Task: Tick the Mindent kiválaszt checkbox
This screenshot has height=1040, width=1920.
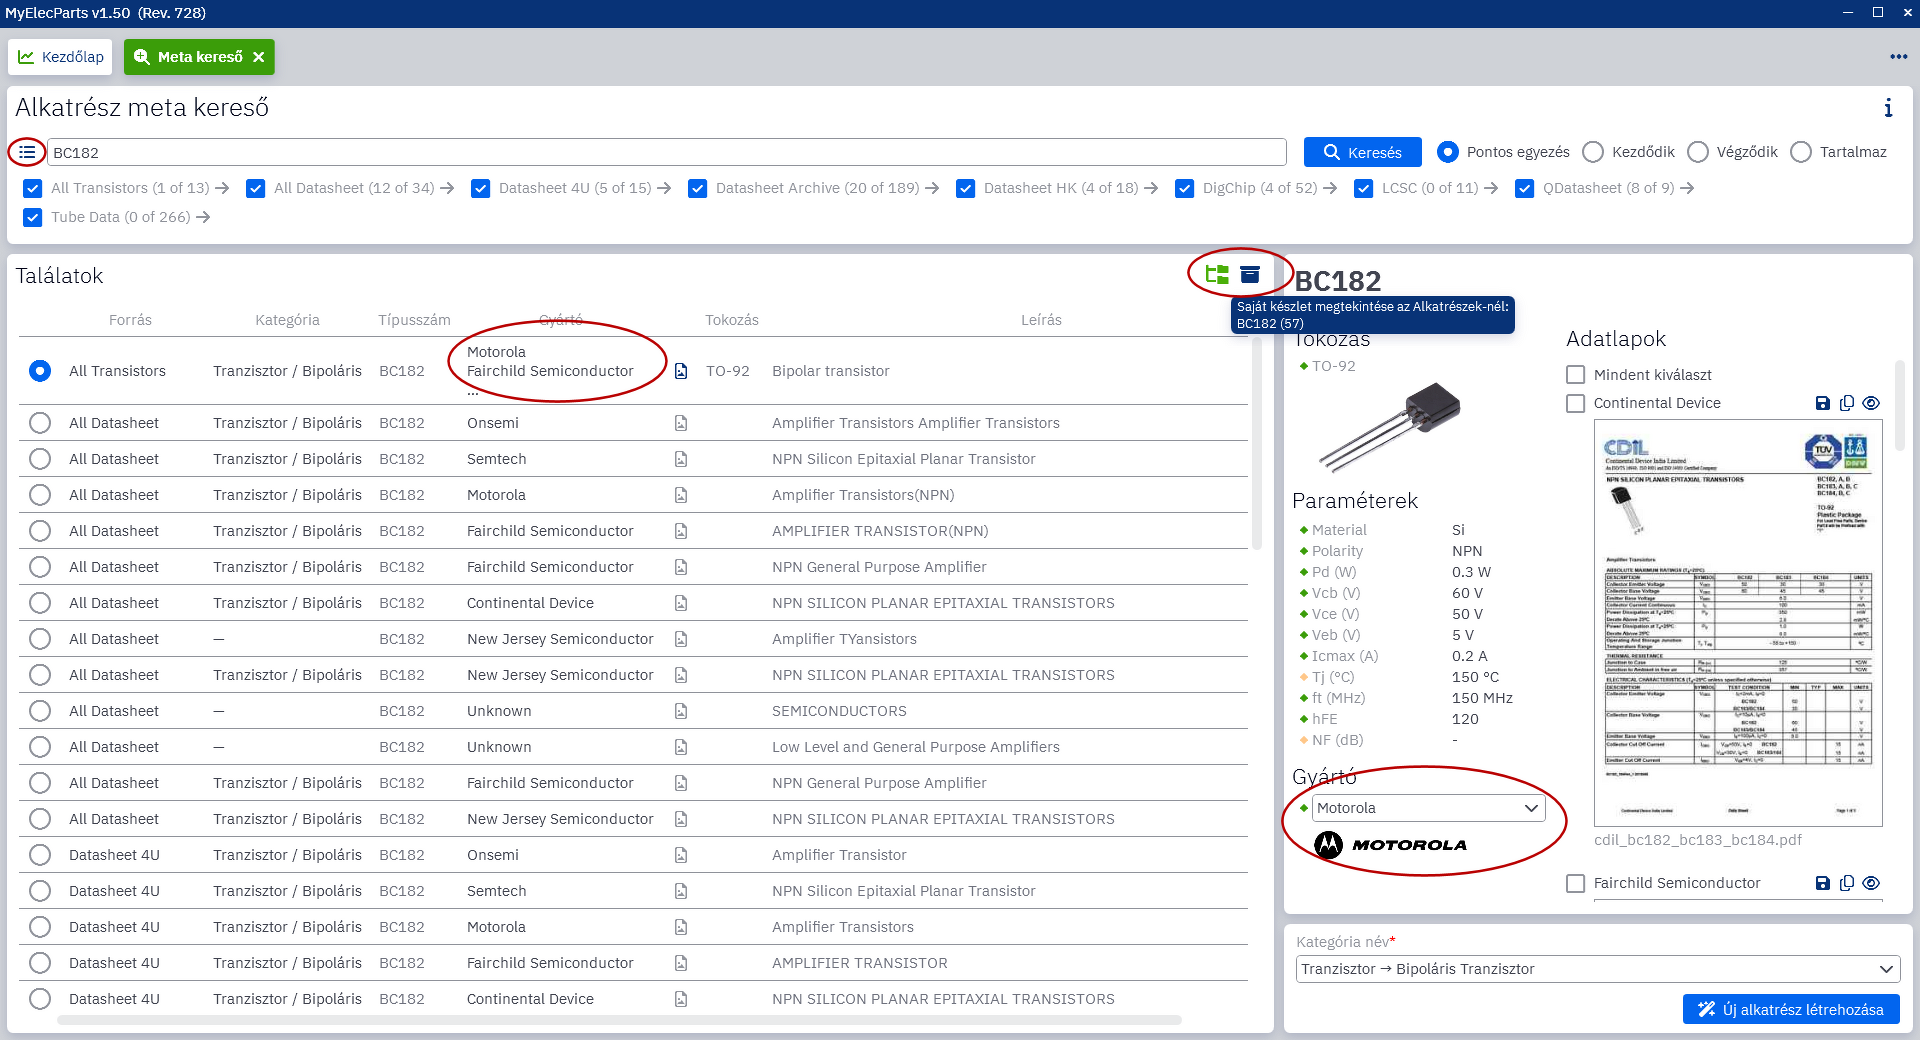Action: pos(1576,375)
